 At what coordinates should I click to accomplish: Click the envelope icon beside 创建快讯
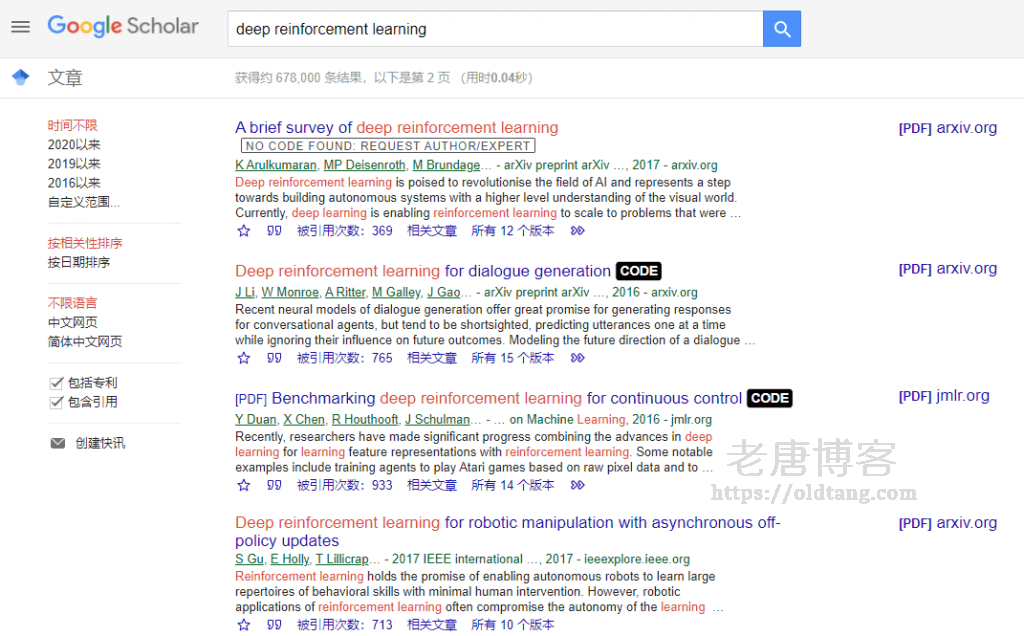coord(57,442)
